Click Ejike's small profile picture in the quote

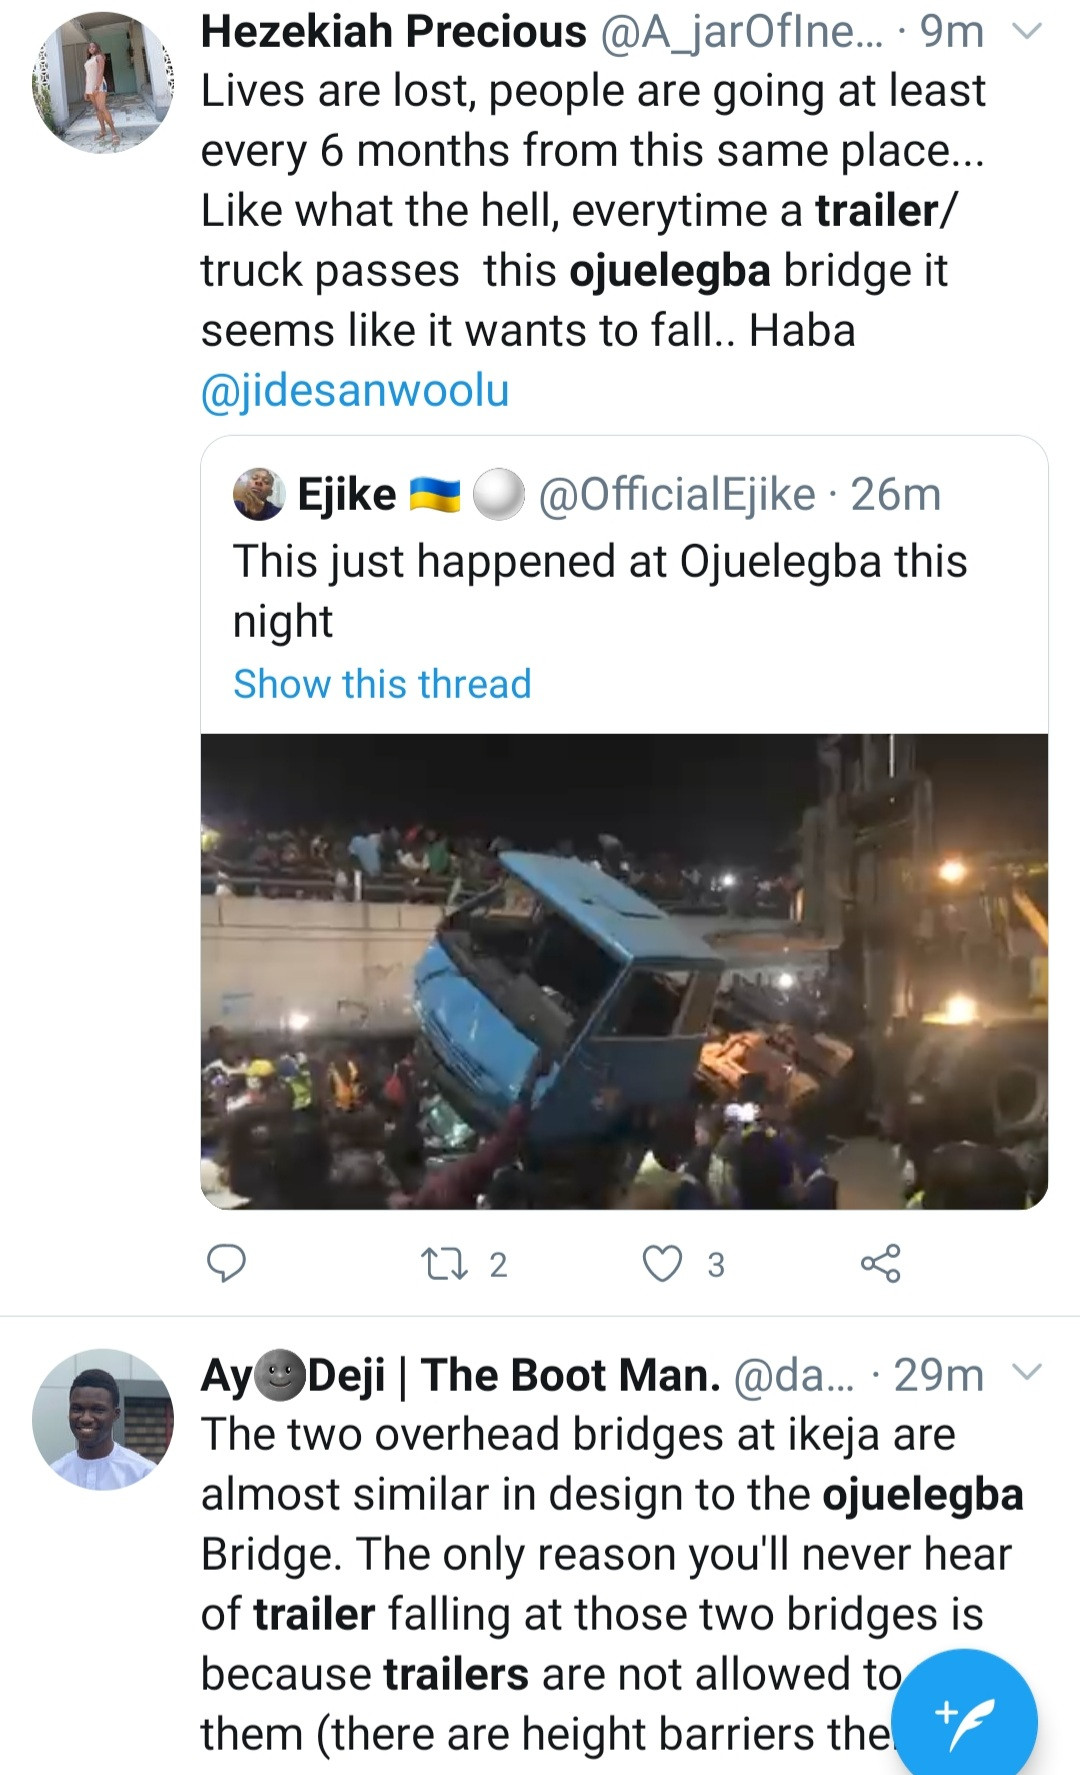point(258,497)
